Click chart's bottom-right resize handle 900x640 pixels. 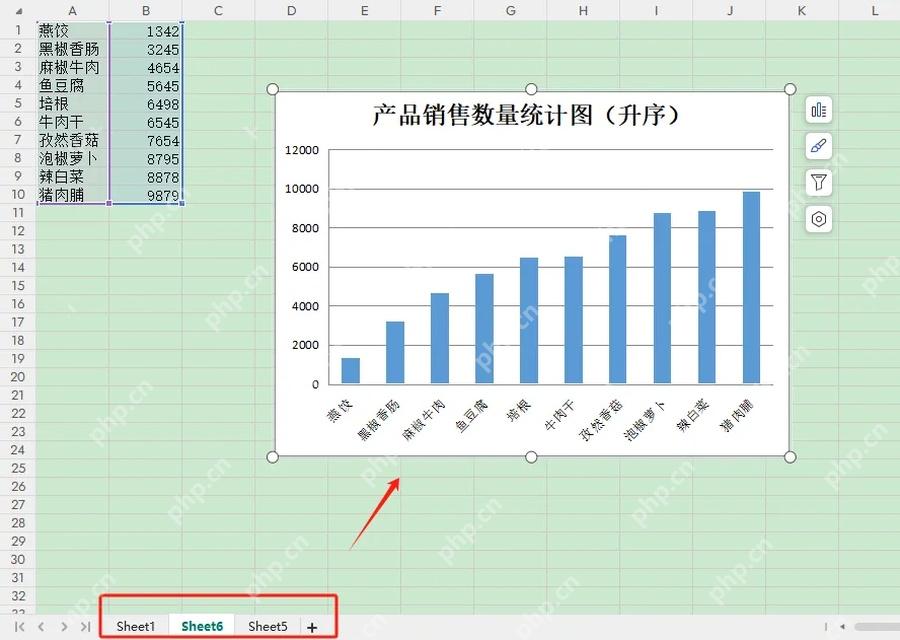coord(790,457)
